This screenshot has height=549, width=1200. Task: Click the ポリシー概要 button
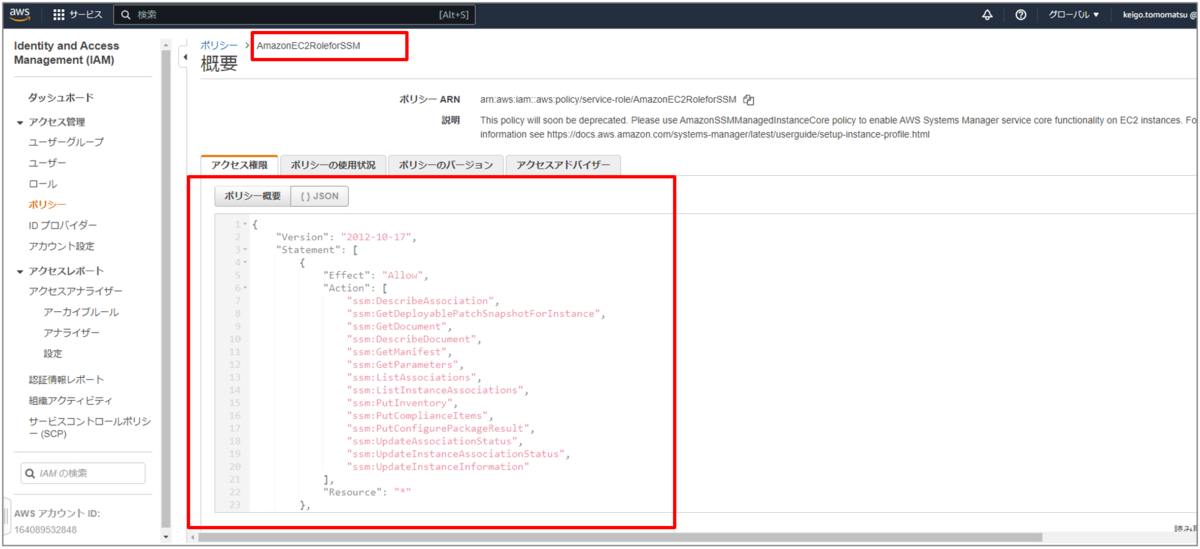[252, 196]
